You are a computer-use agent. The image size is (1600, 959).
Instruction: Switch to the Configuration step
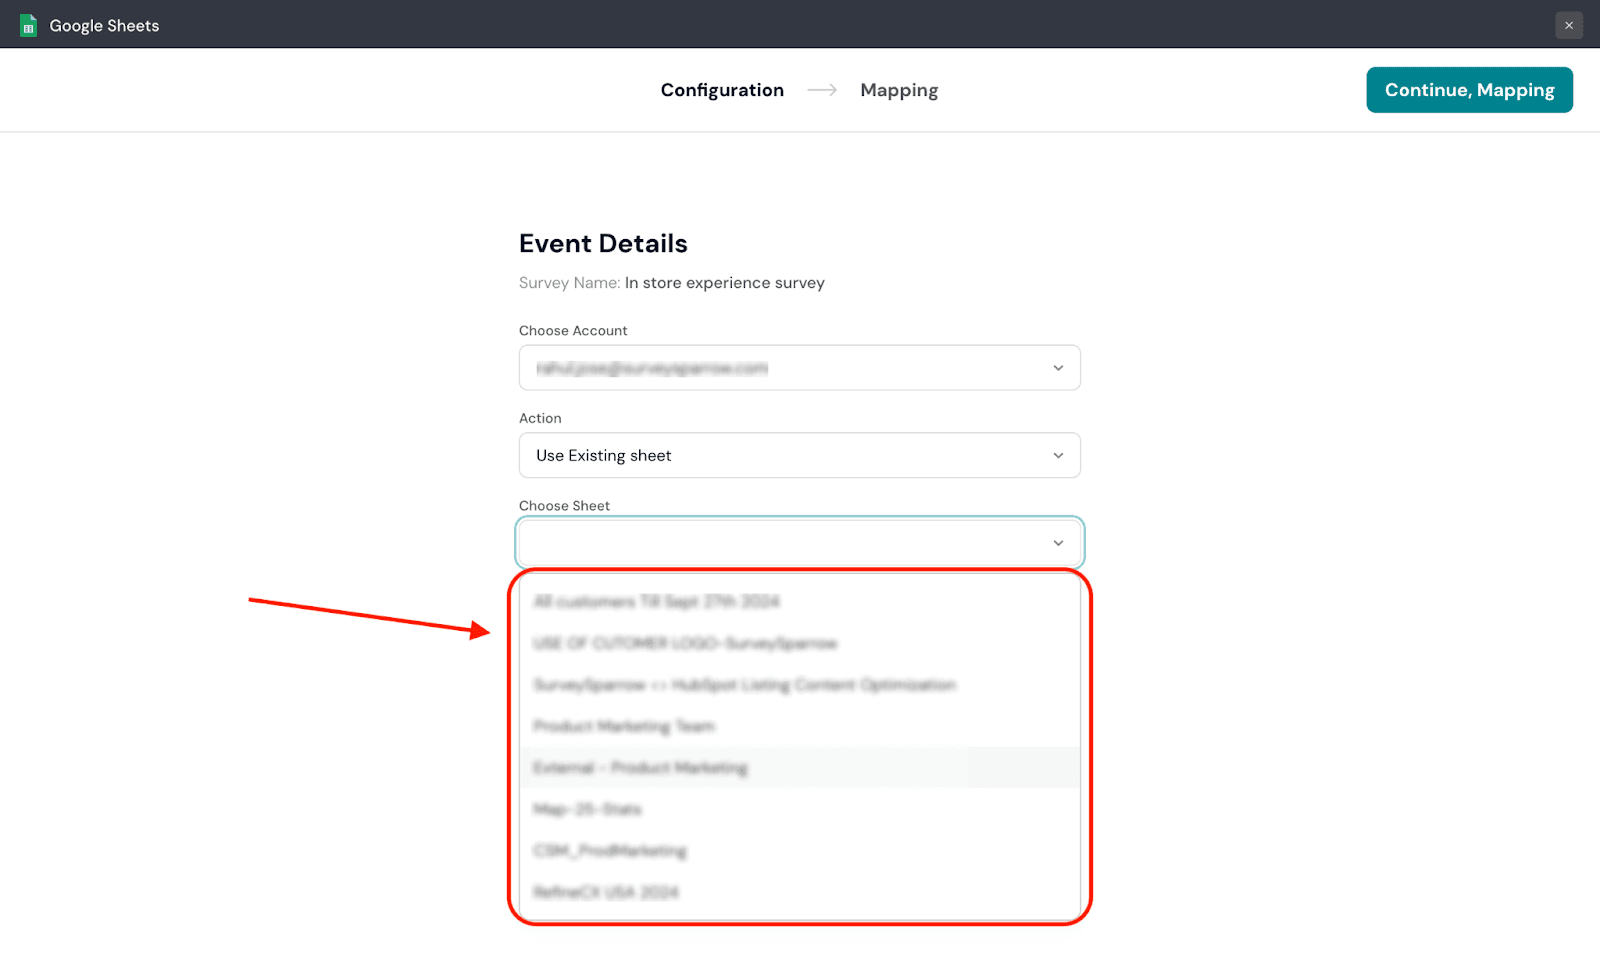[x=722, y=90]
